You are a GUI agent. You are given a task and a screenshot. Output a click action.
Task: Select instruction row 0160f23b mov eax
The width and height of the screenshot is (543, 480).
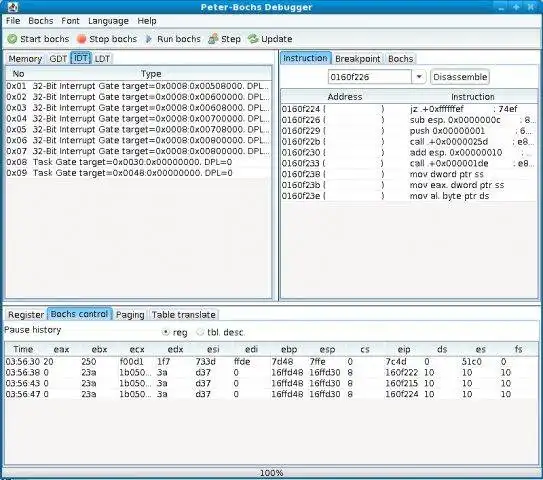409,185
